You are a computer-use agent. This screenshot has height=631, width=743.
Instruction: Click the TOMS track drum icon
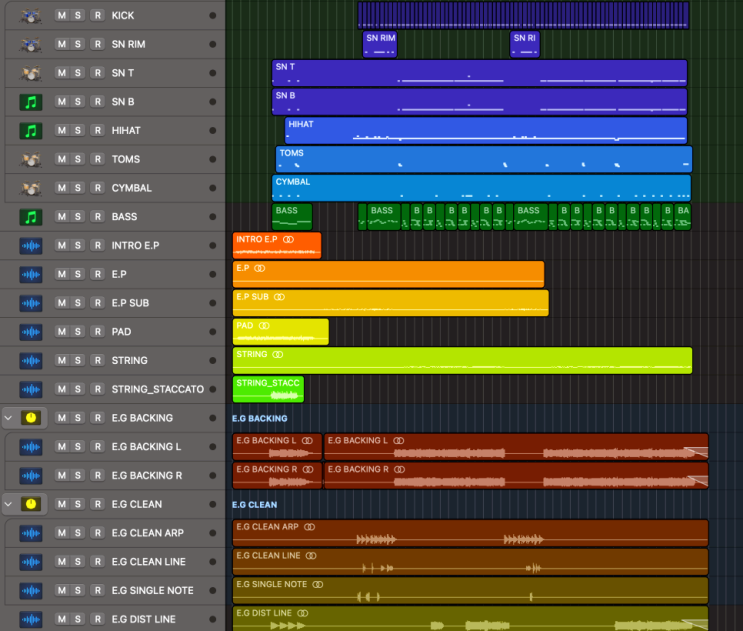[30, 160]
